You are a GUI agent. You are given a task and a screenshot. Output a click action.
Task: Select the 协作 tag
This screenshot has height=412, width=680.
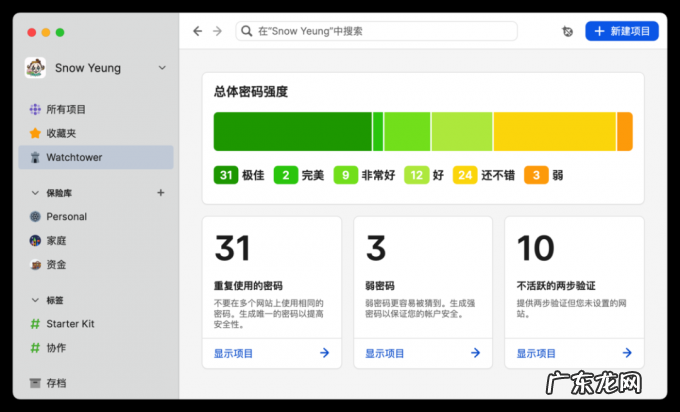pos(96,347)
